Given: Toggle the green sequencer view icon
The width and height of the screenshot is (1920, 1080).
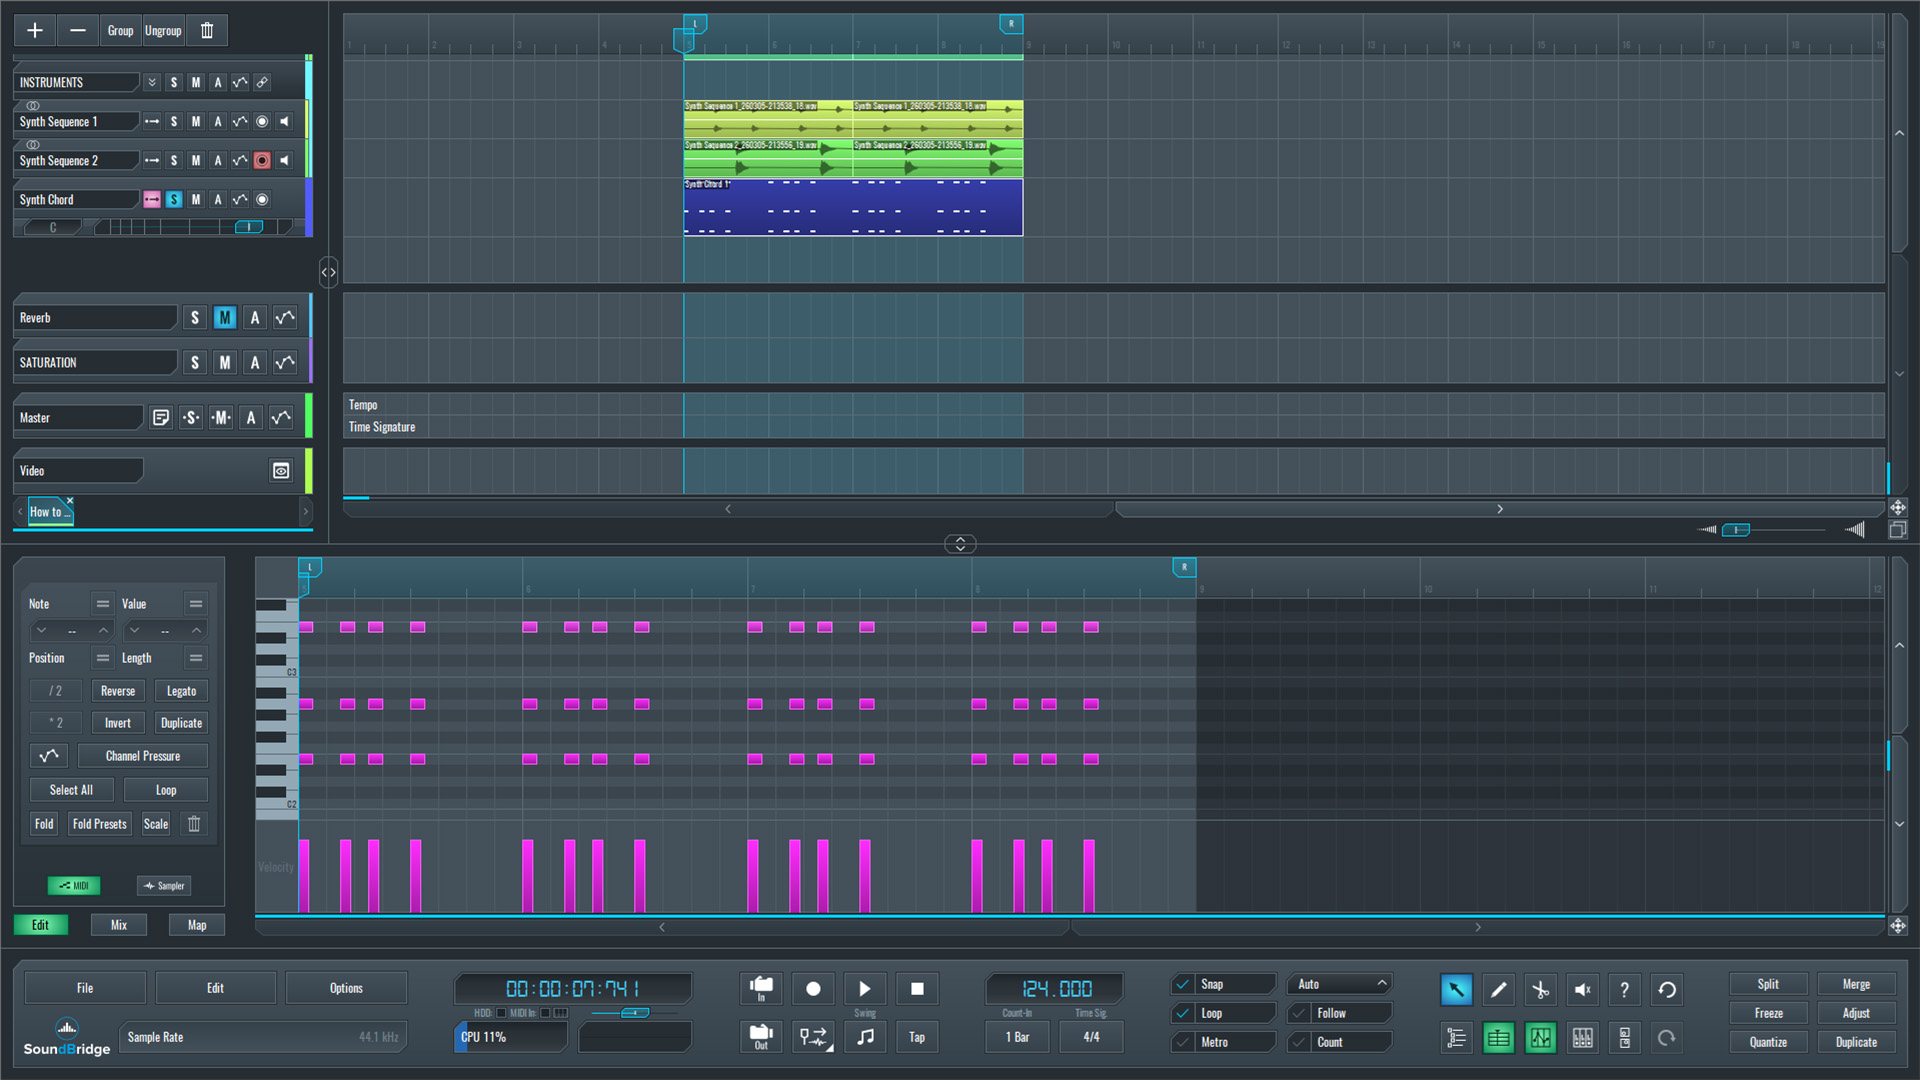Looking at the screenshot, I should (x=1498, y=1038).
